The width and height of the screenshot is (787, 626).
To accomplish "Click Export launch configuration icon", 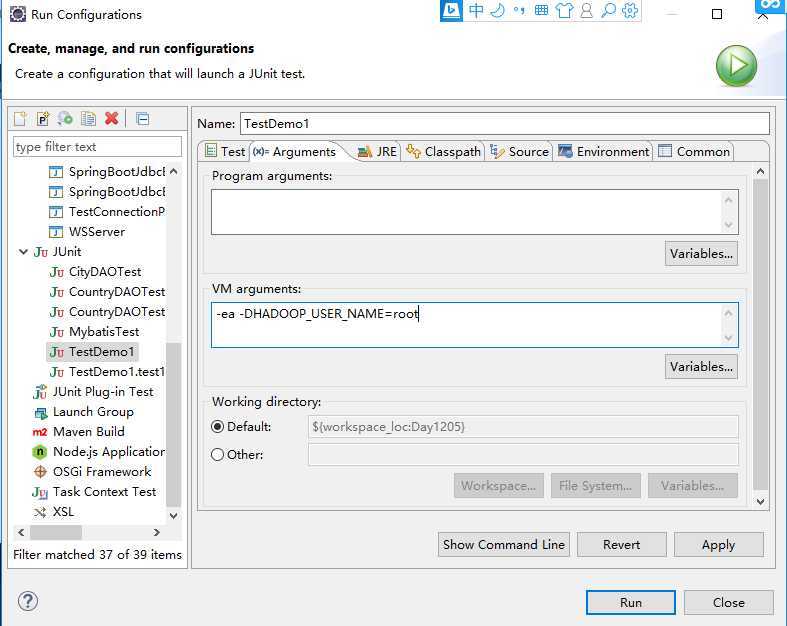I will pos(65,119).
